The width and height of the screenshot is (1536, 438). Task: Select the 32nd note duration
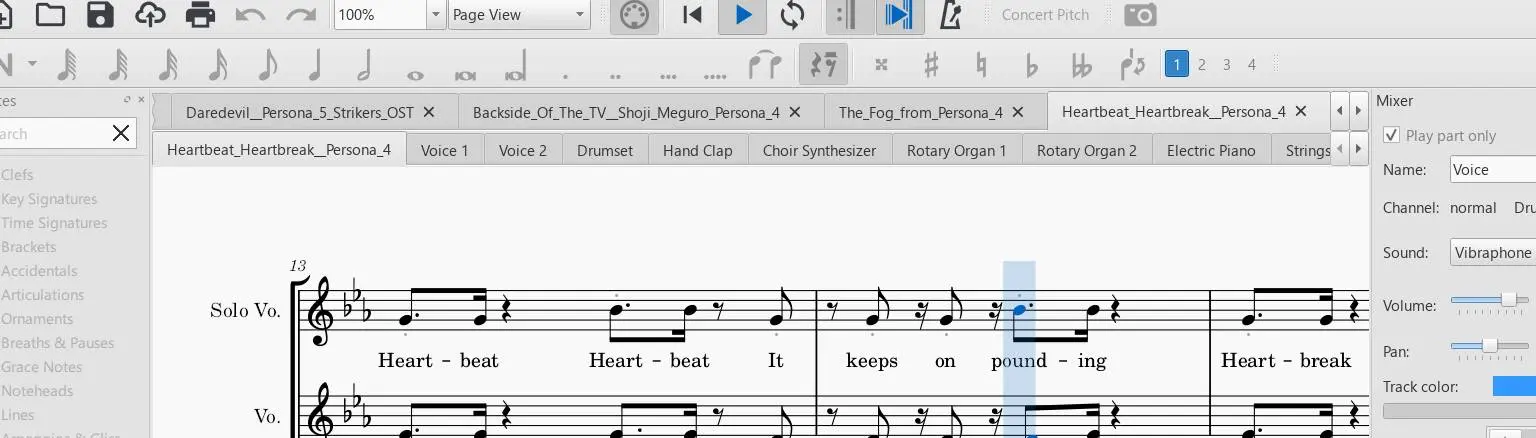167,65
